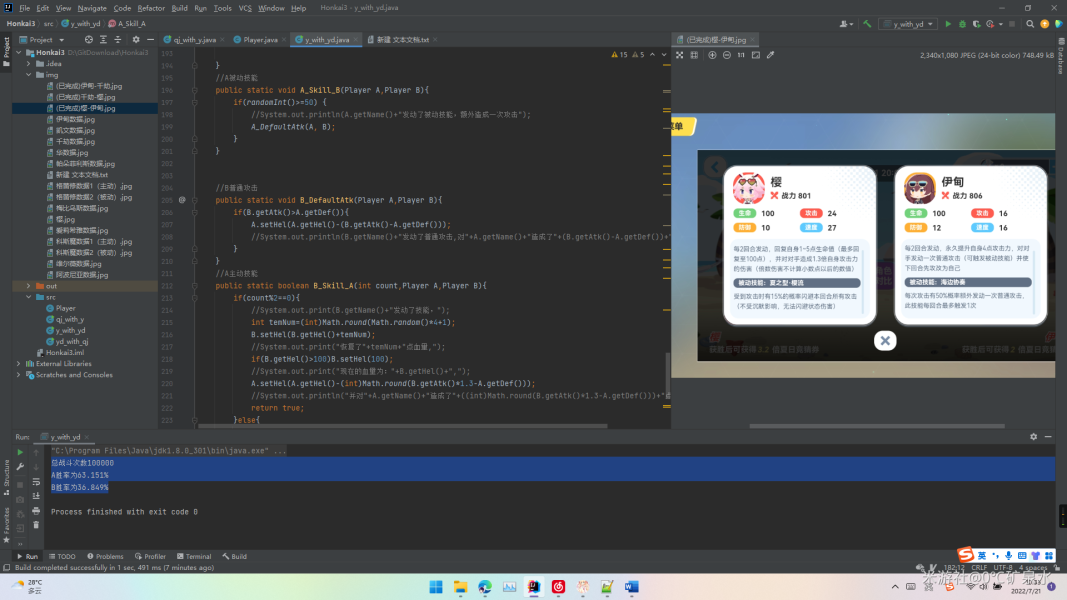Open Microsoft Edge from the taskbar
The height and width of the screenshot is (600, 1067).
pyautogui.click(x=485, y=587)
